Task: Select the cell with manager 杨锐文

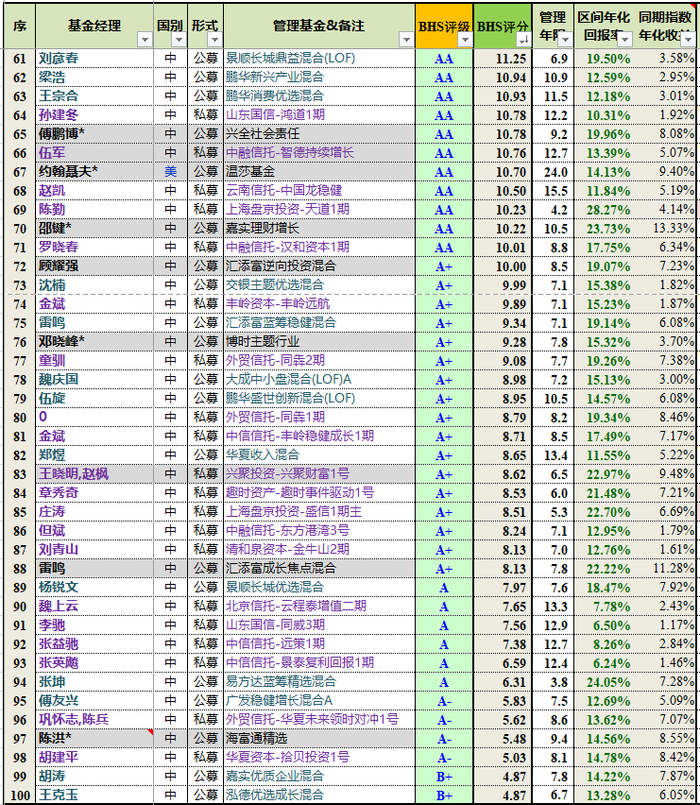Action: click(x=94, y=587)
